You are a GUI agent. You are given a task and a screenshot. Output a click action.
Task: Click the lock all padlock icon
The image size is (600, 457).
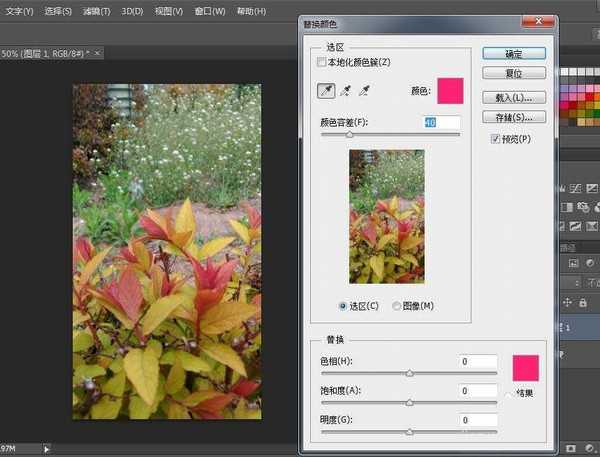click(x=583, y=303)
